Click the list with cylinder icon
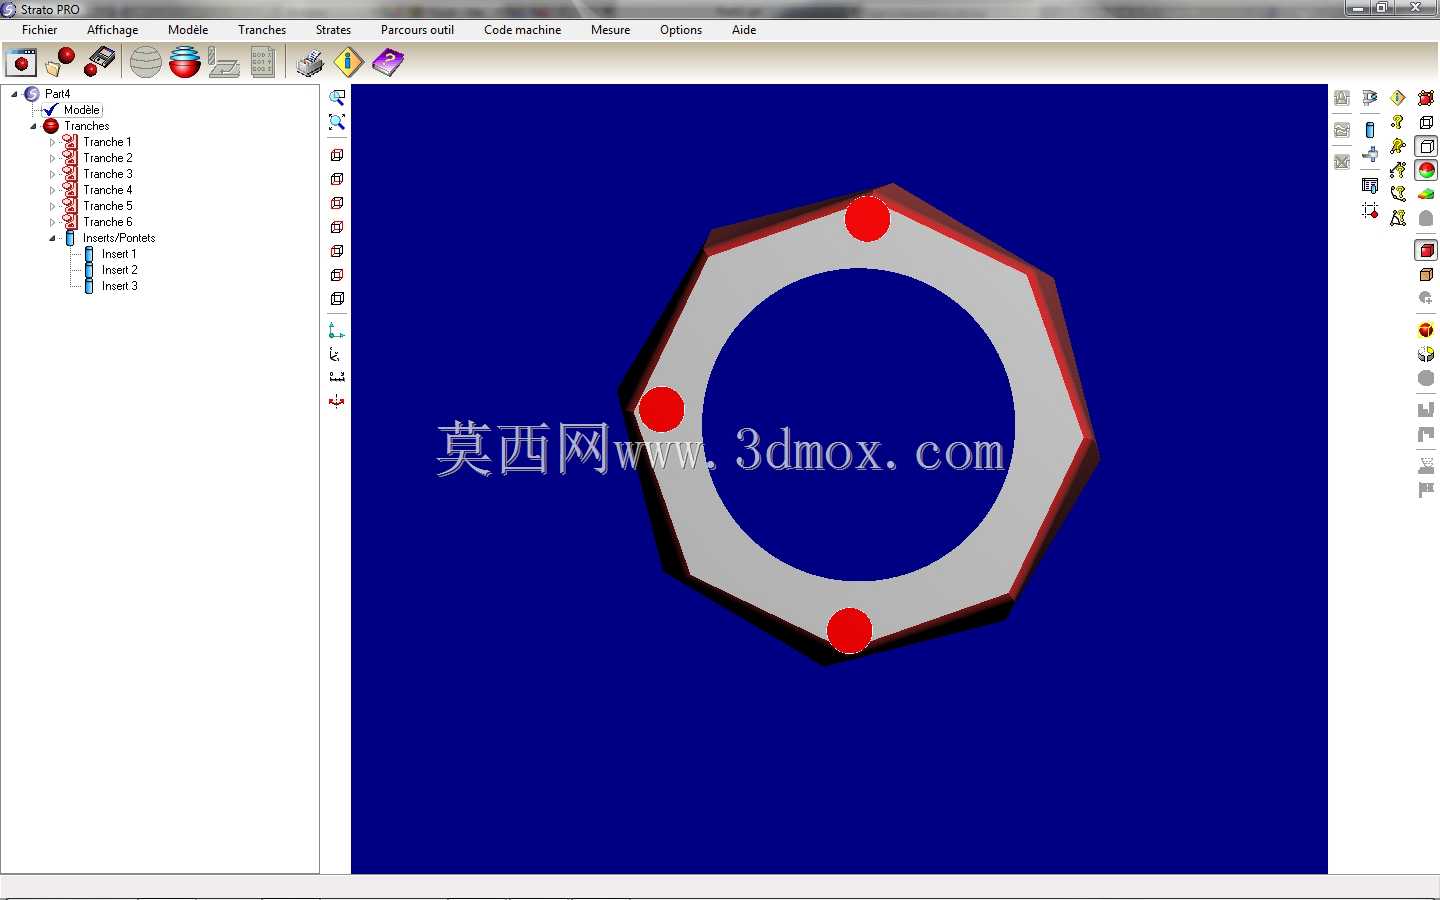This screenshot has width=1440, height=900. click(1370, 185)
